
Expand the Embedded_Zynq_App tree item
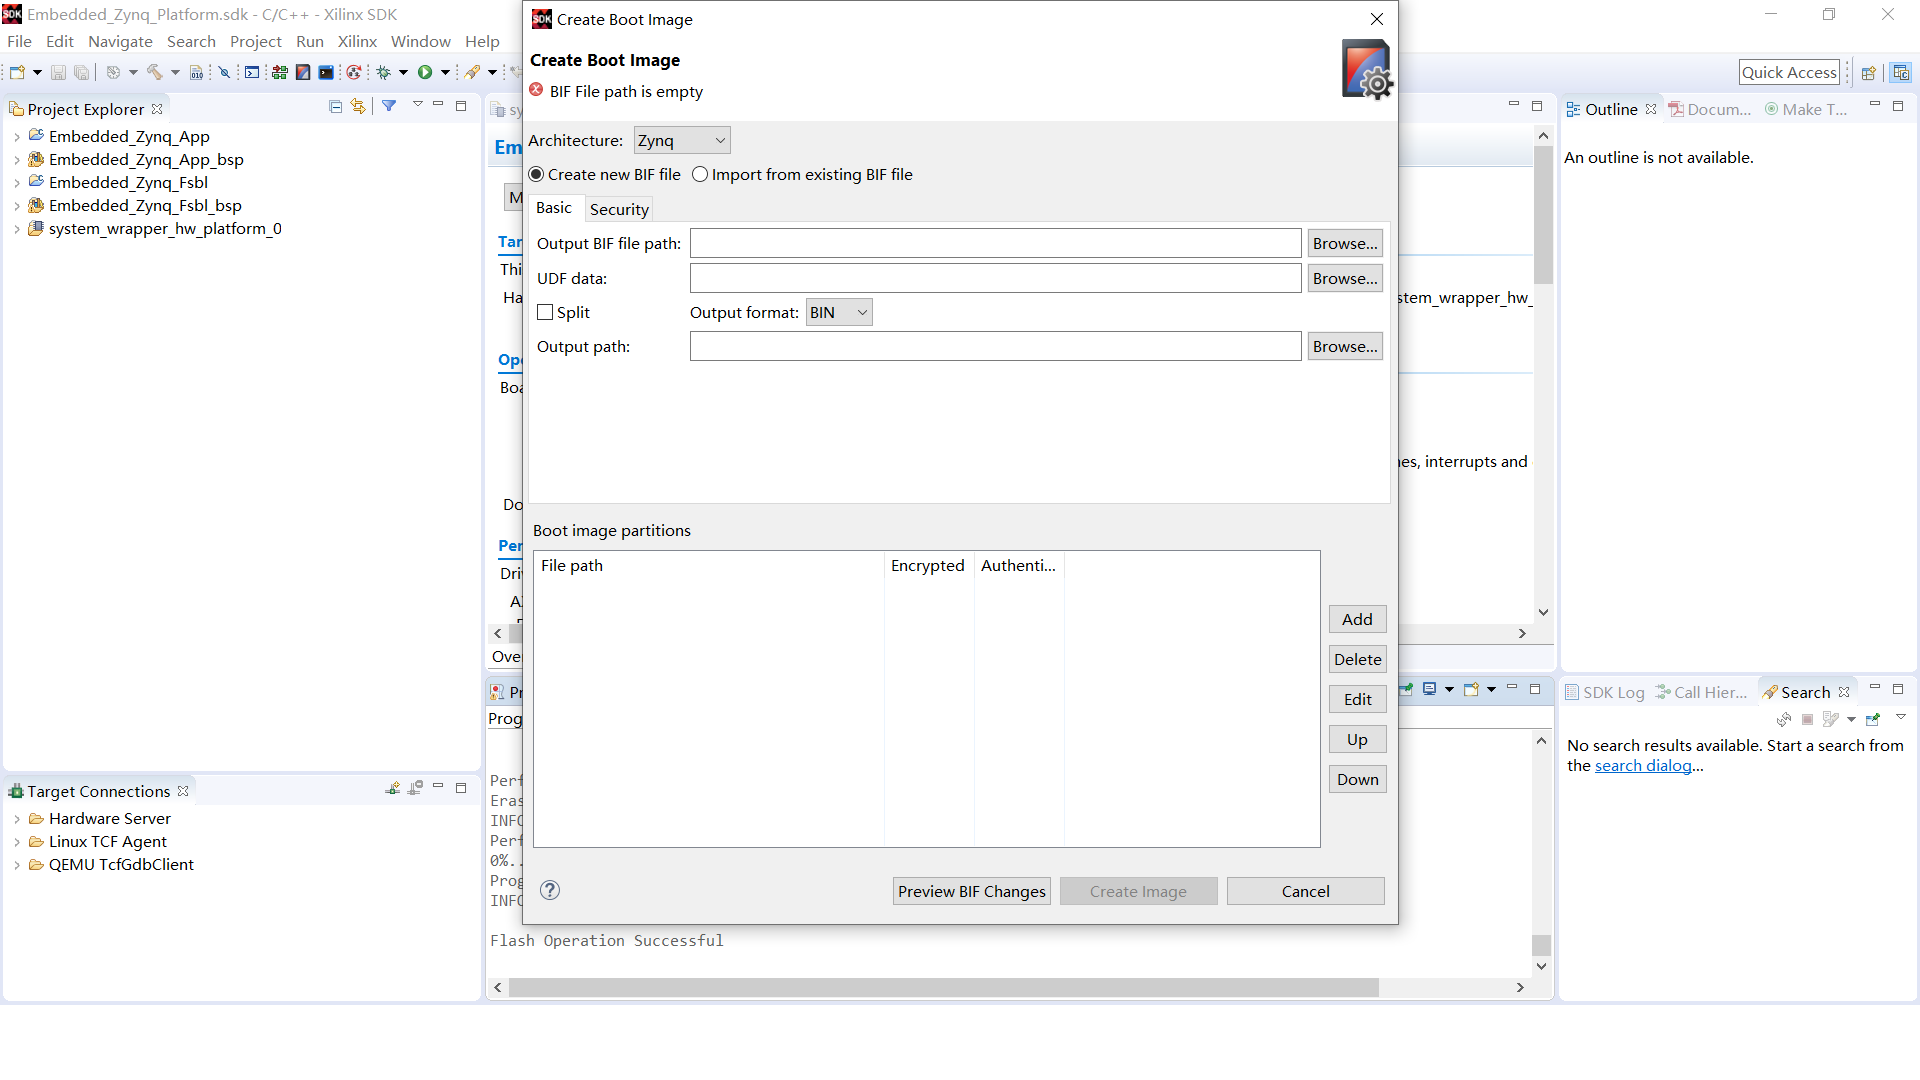[15, 136]
